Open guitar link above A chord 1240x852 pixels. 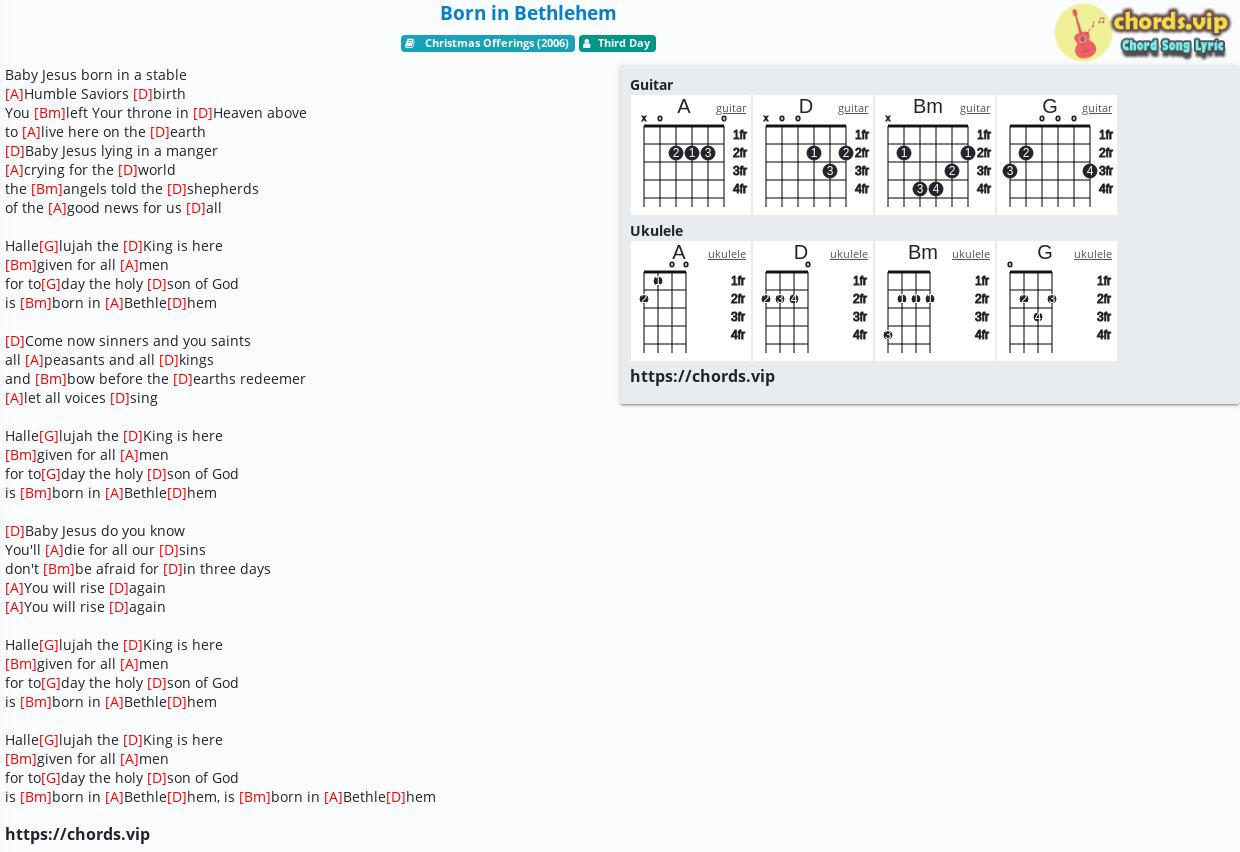coord(731,108)
